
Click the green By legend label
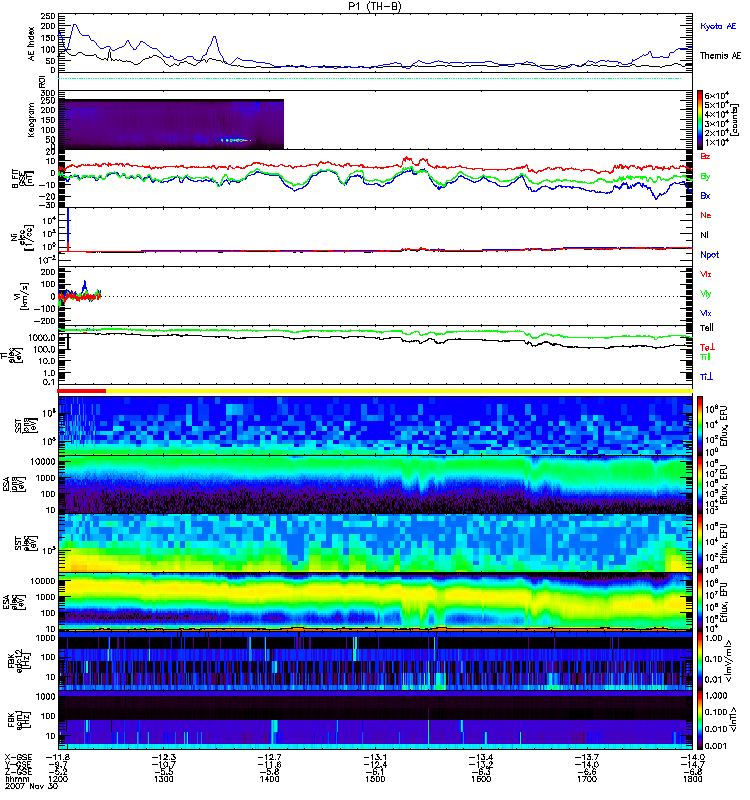(705, 176)
